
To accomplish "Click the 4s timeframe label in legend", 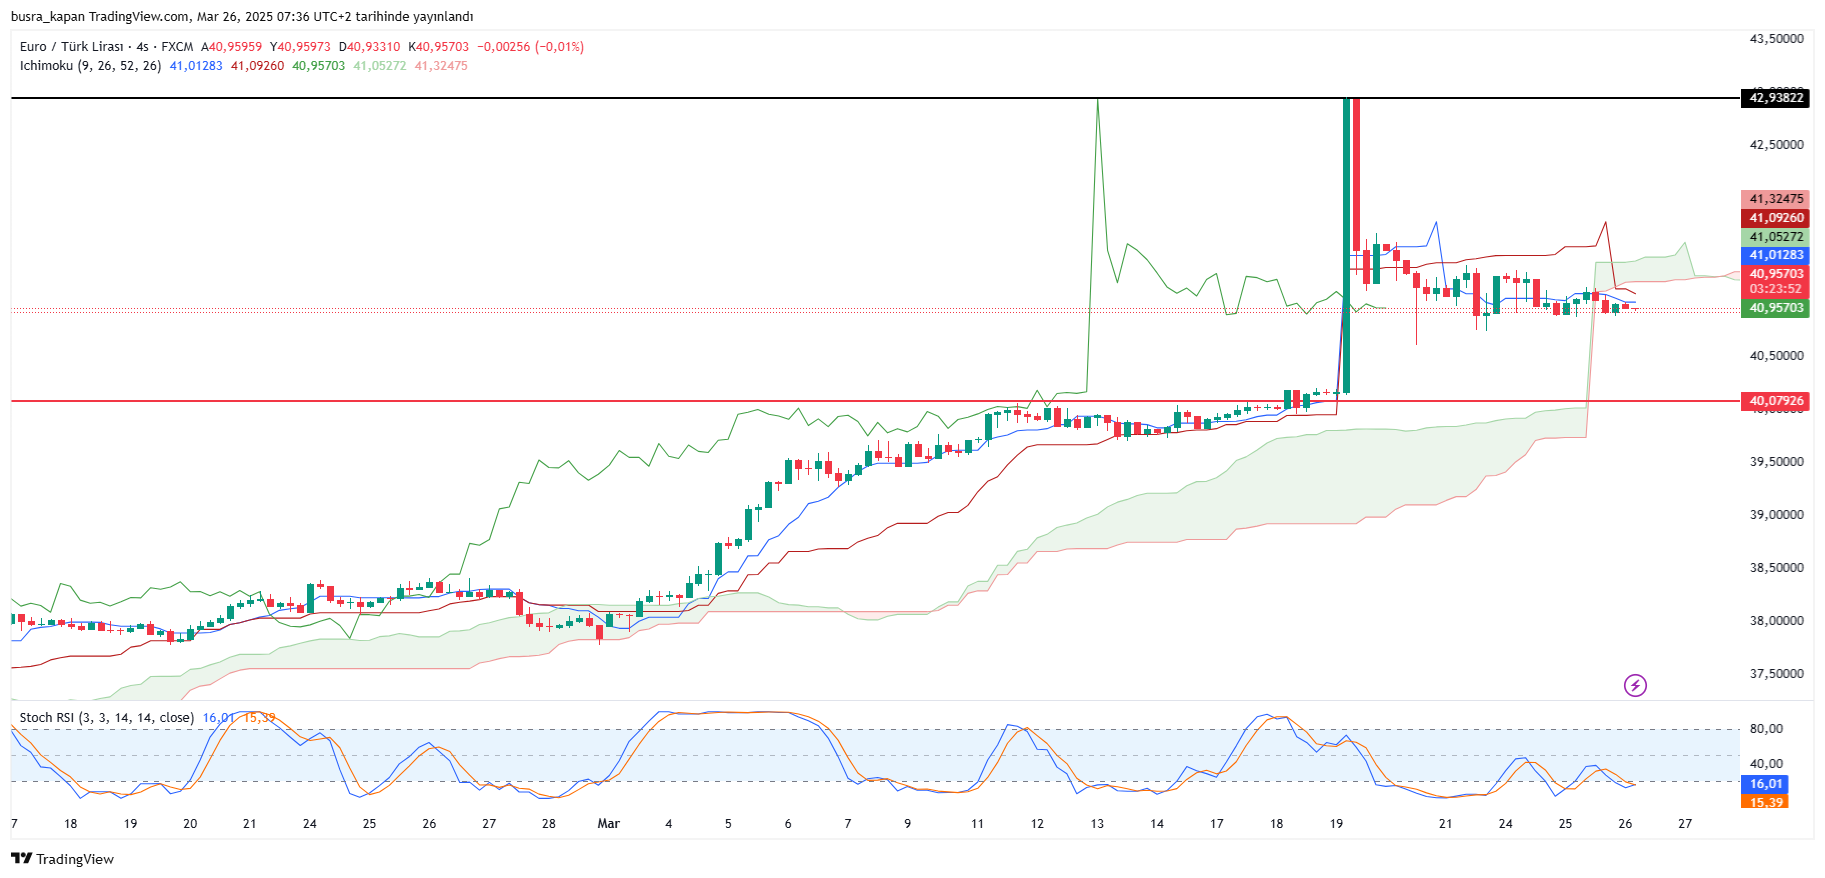I will click(142, 47).
